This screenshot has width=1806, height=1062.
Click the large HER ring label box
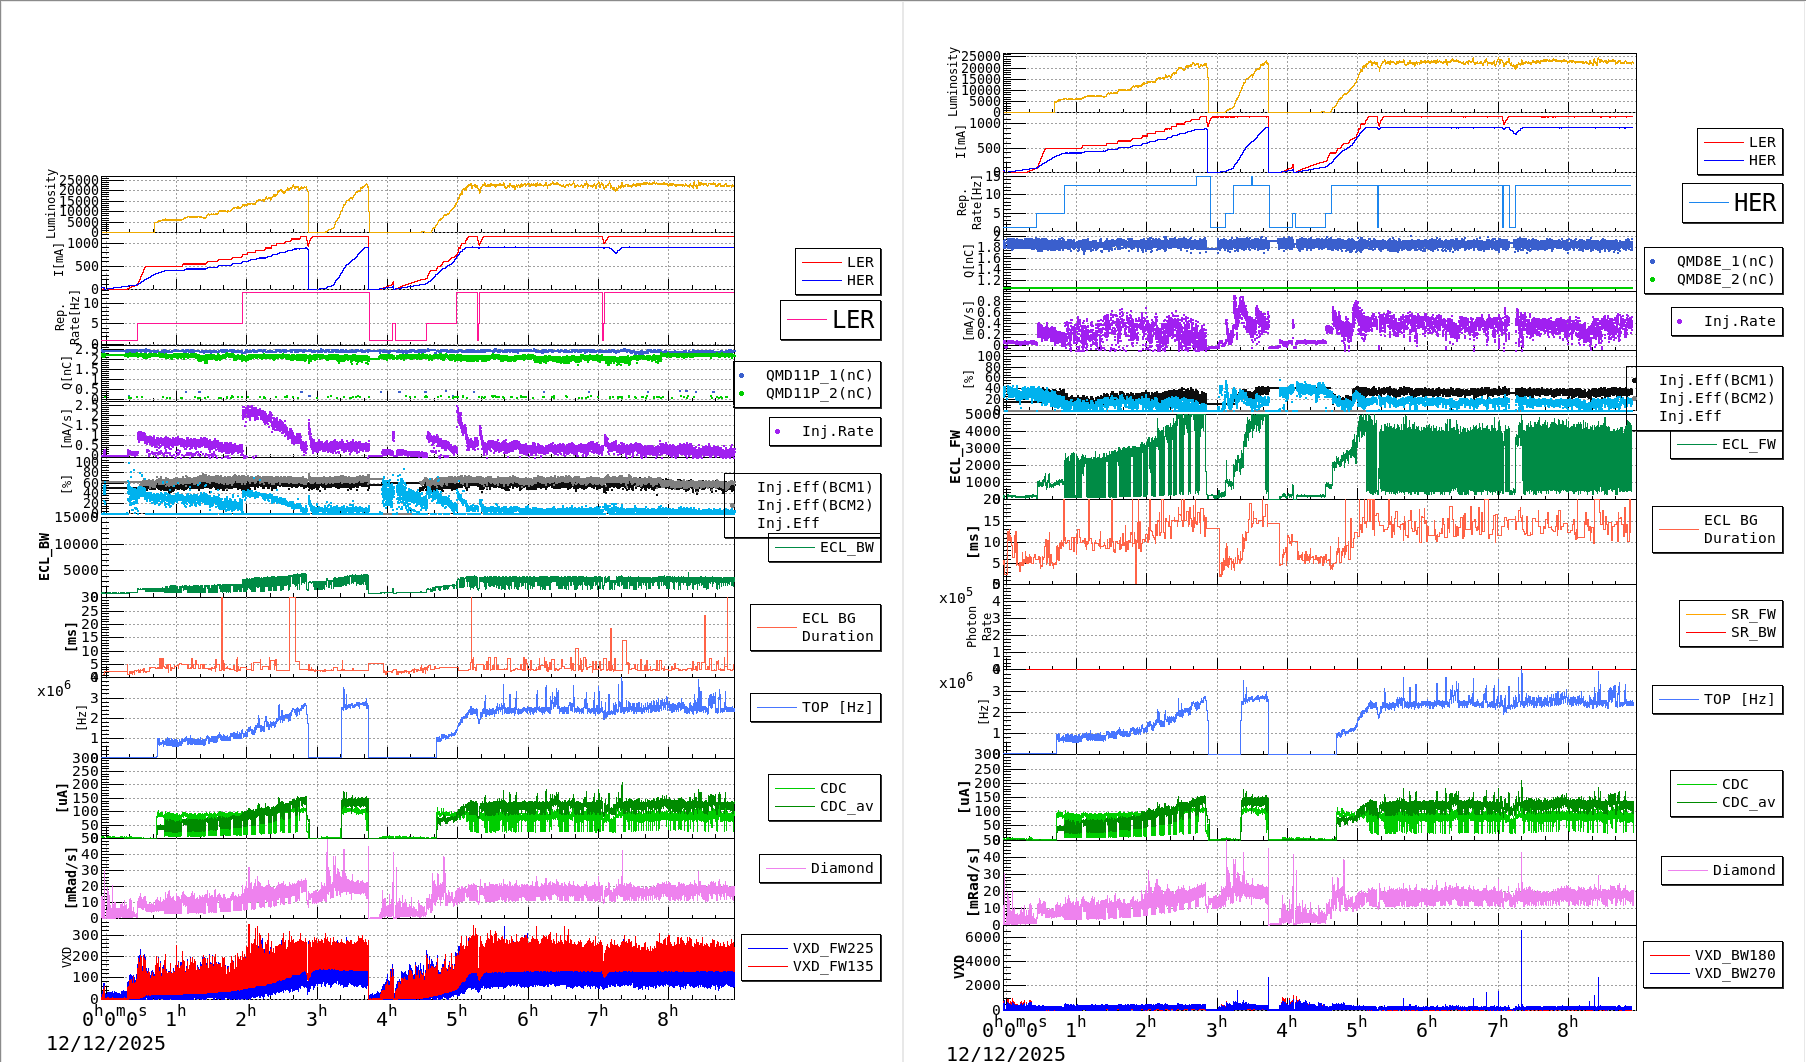1732,203
